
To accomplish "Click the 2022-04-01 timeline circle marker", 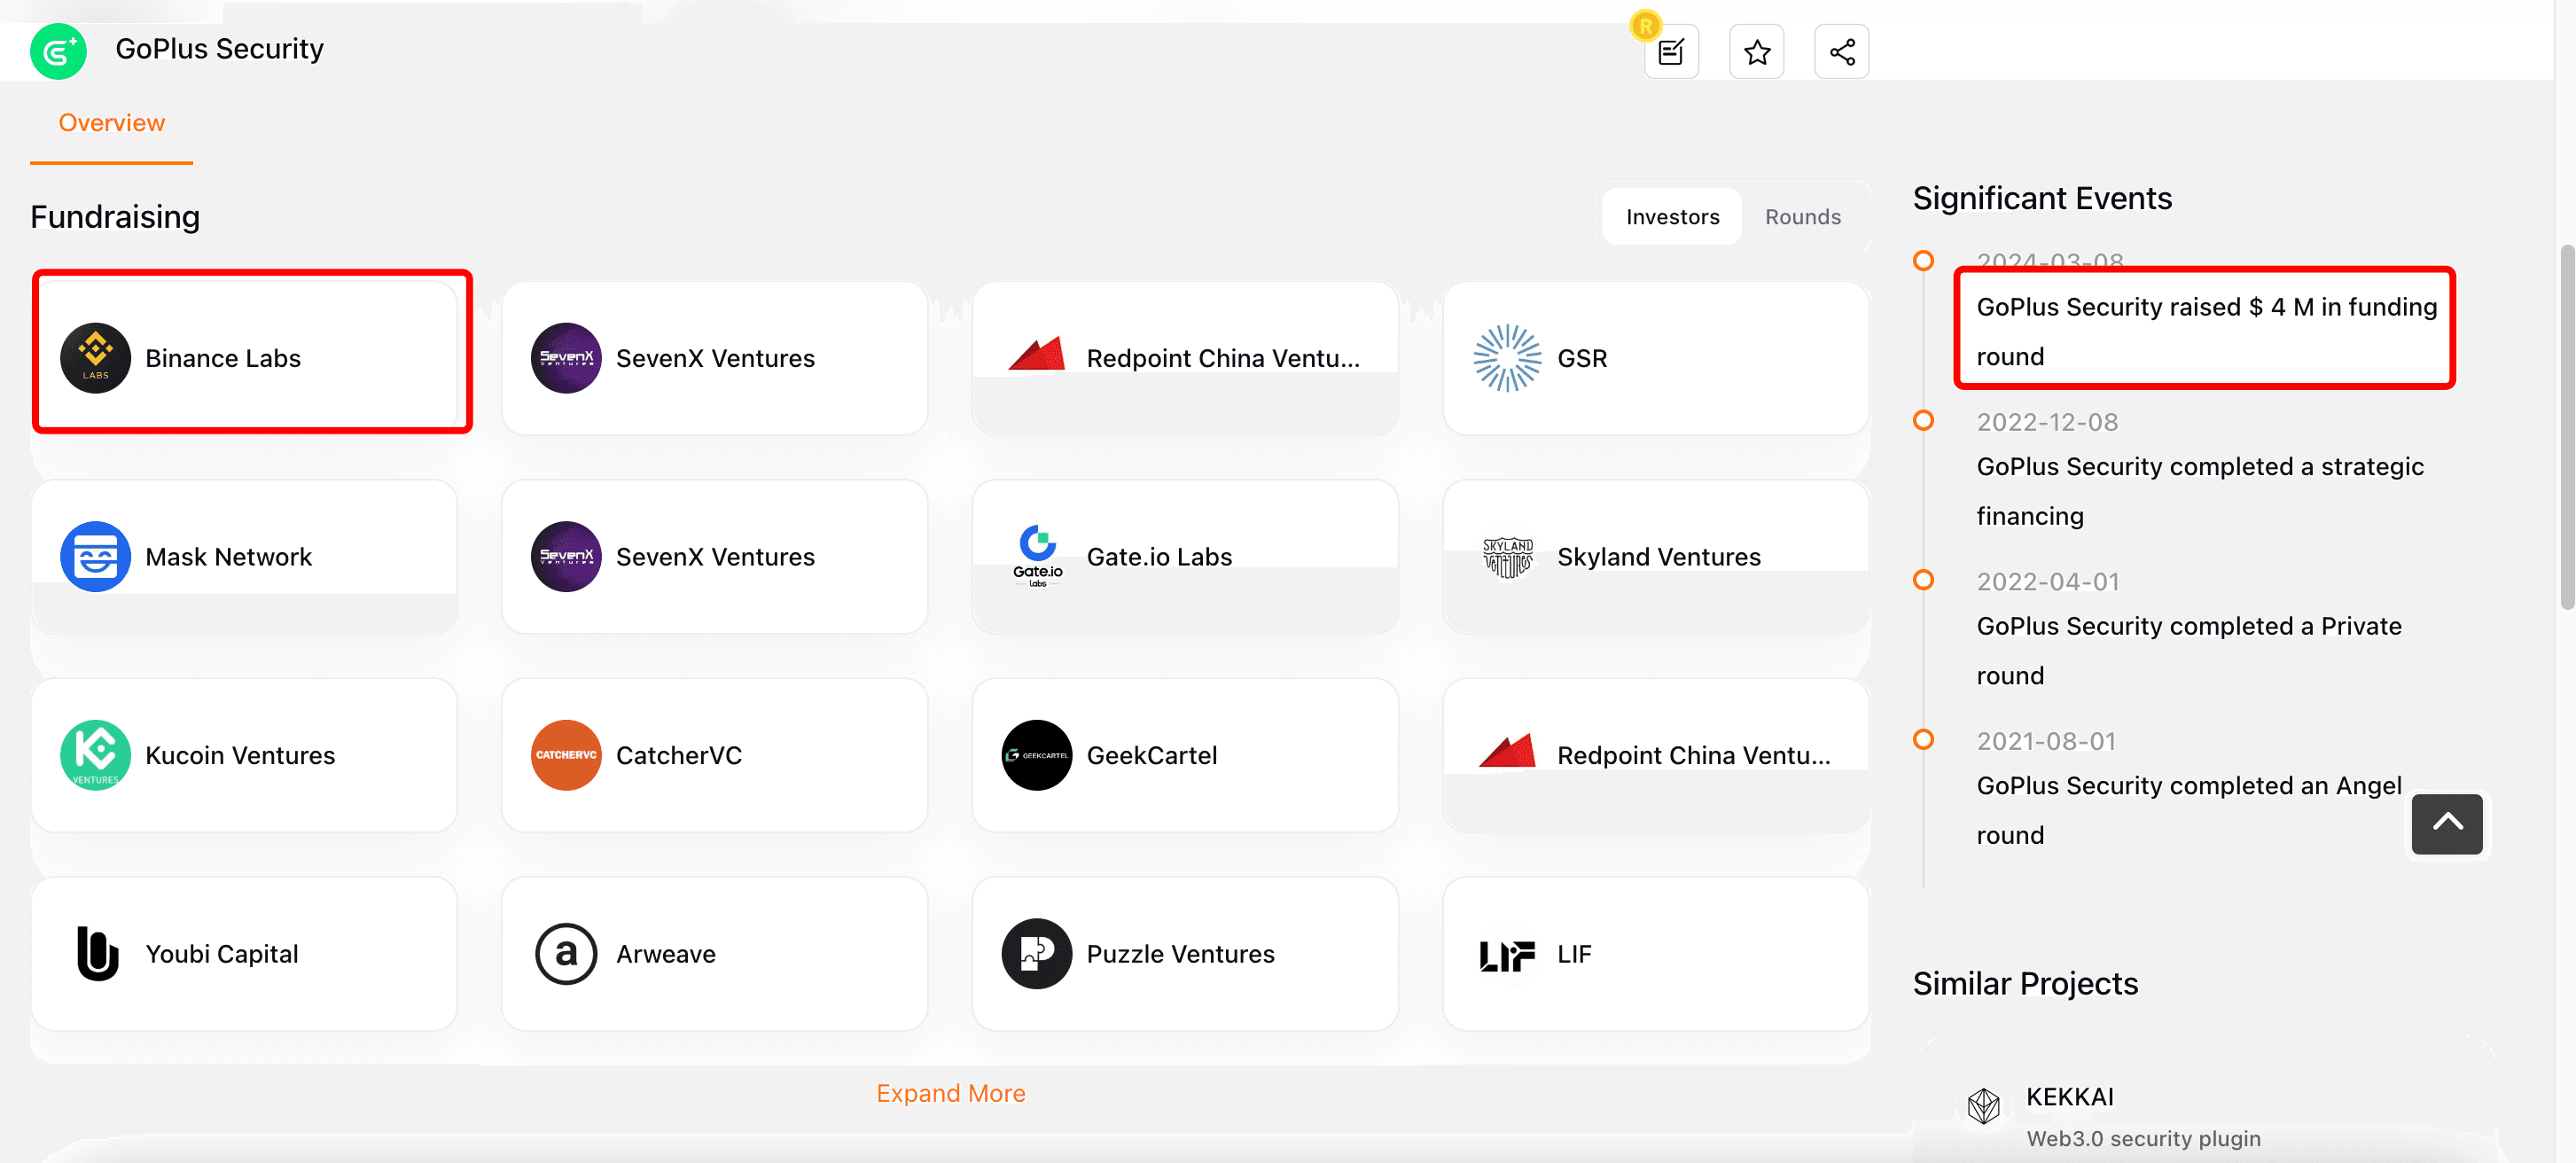I will 1922,580.
